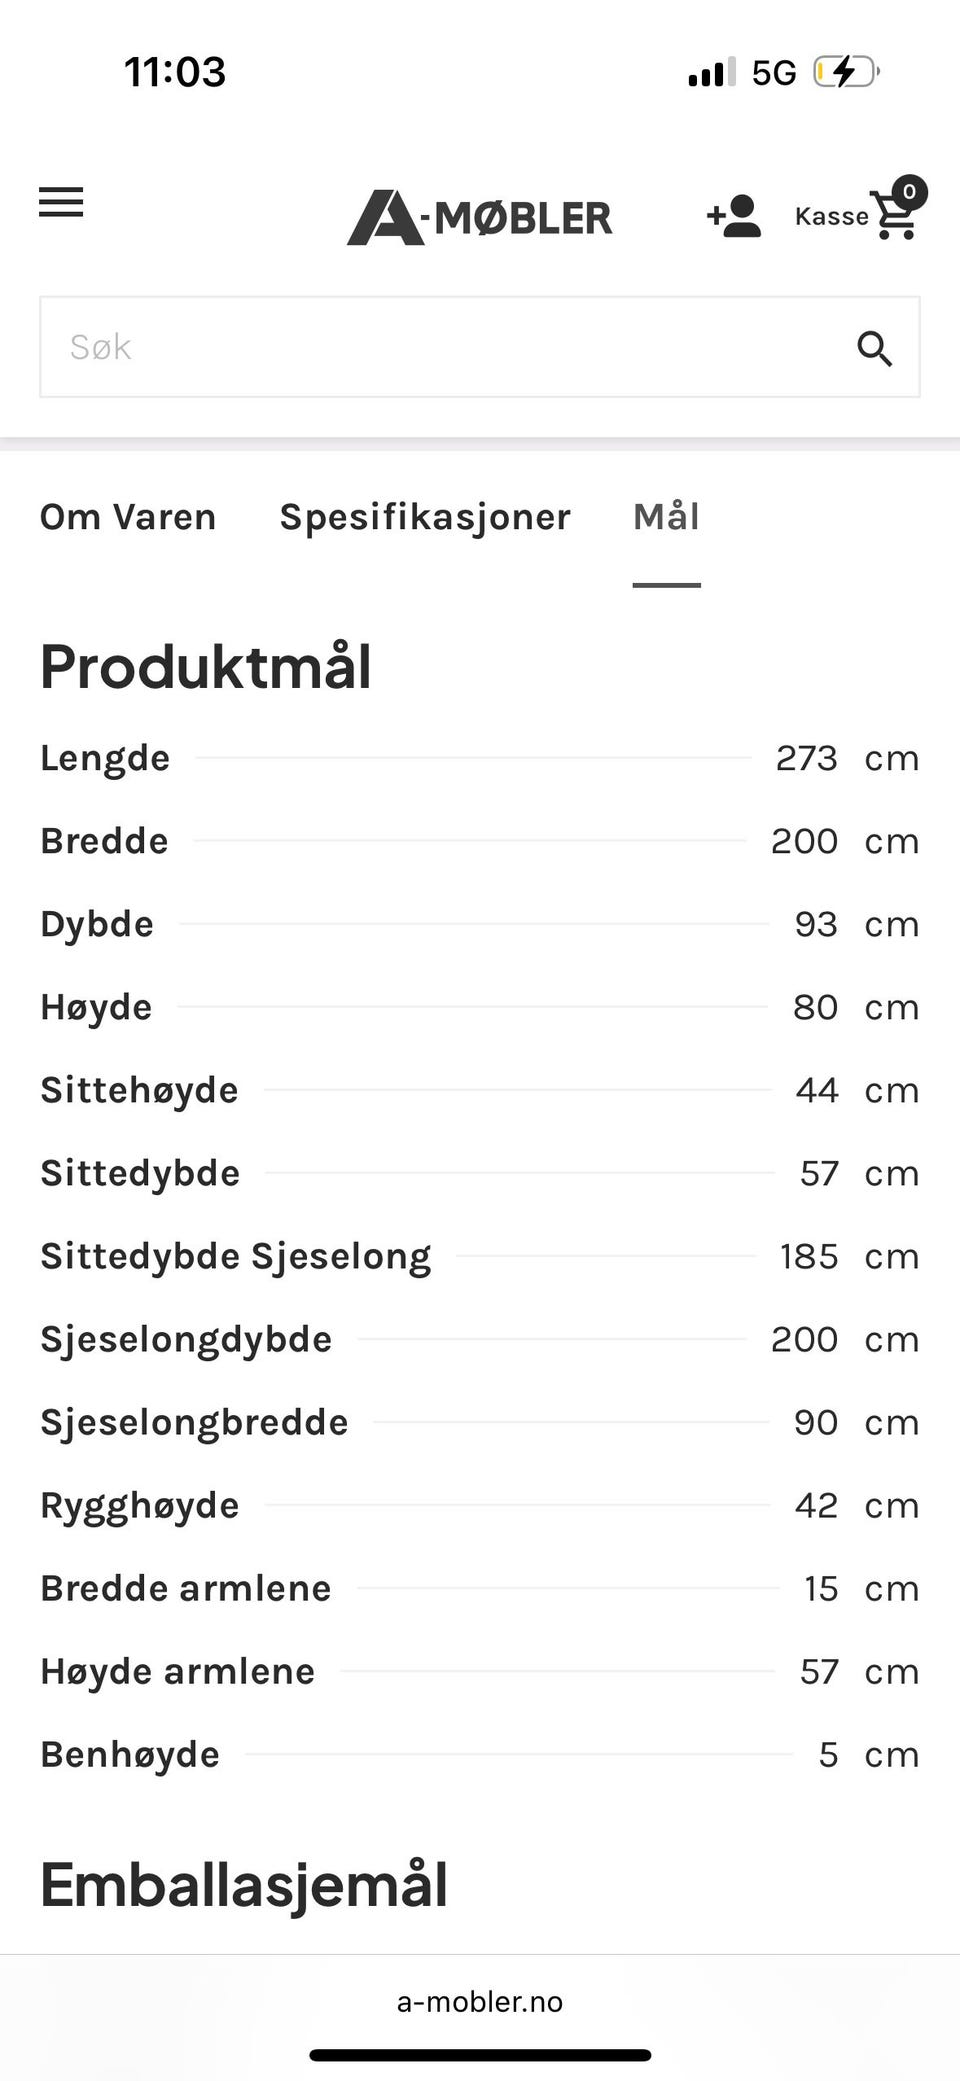The width and height of the screenshot is (960, 2081).
Task: Tap the iOS home indicator bar
Action: [x=480, y=2055]
